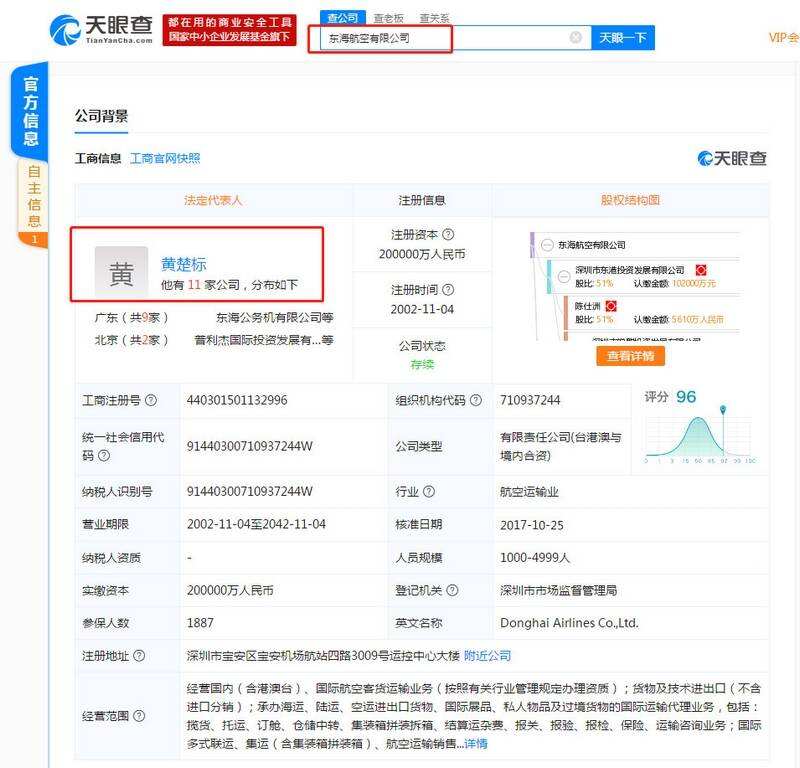Image resolution: width=800 pixels, height=768 pixels.
Task: Click the score value 96
Action: point(686,397)
